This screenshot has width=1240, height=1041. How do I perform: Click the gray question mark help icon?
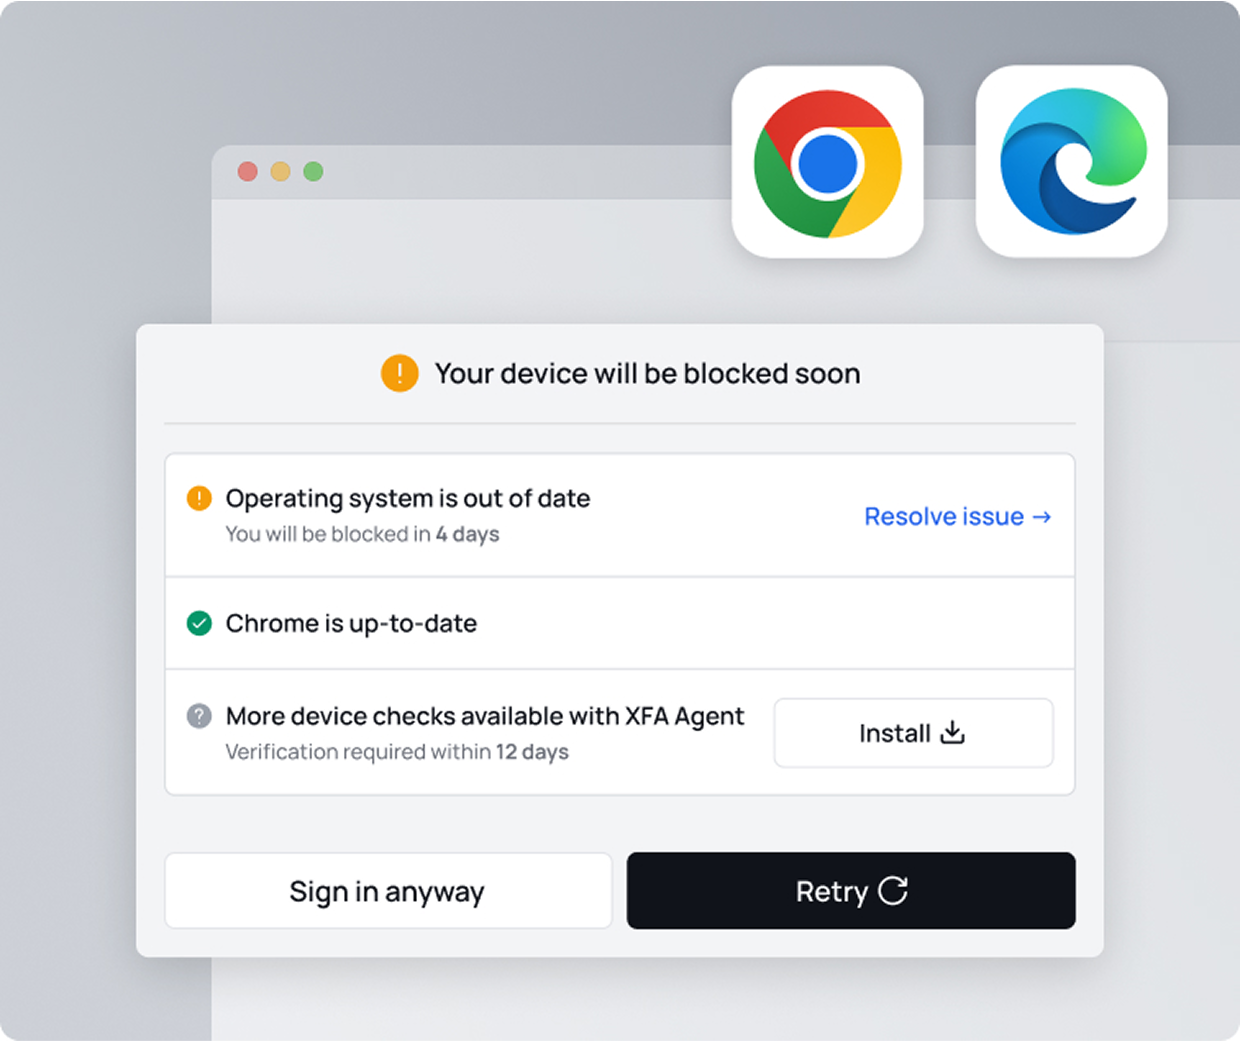click(x=199, y=716)
